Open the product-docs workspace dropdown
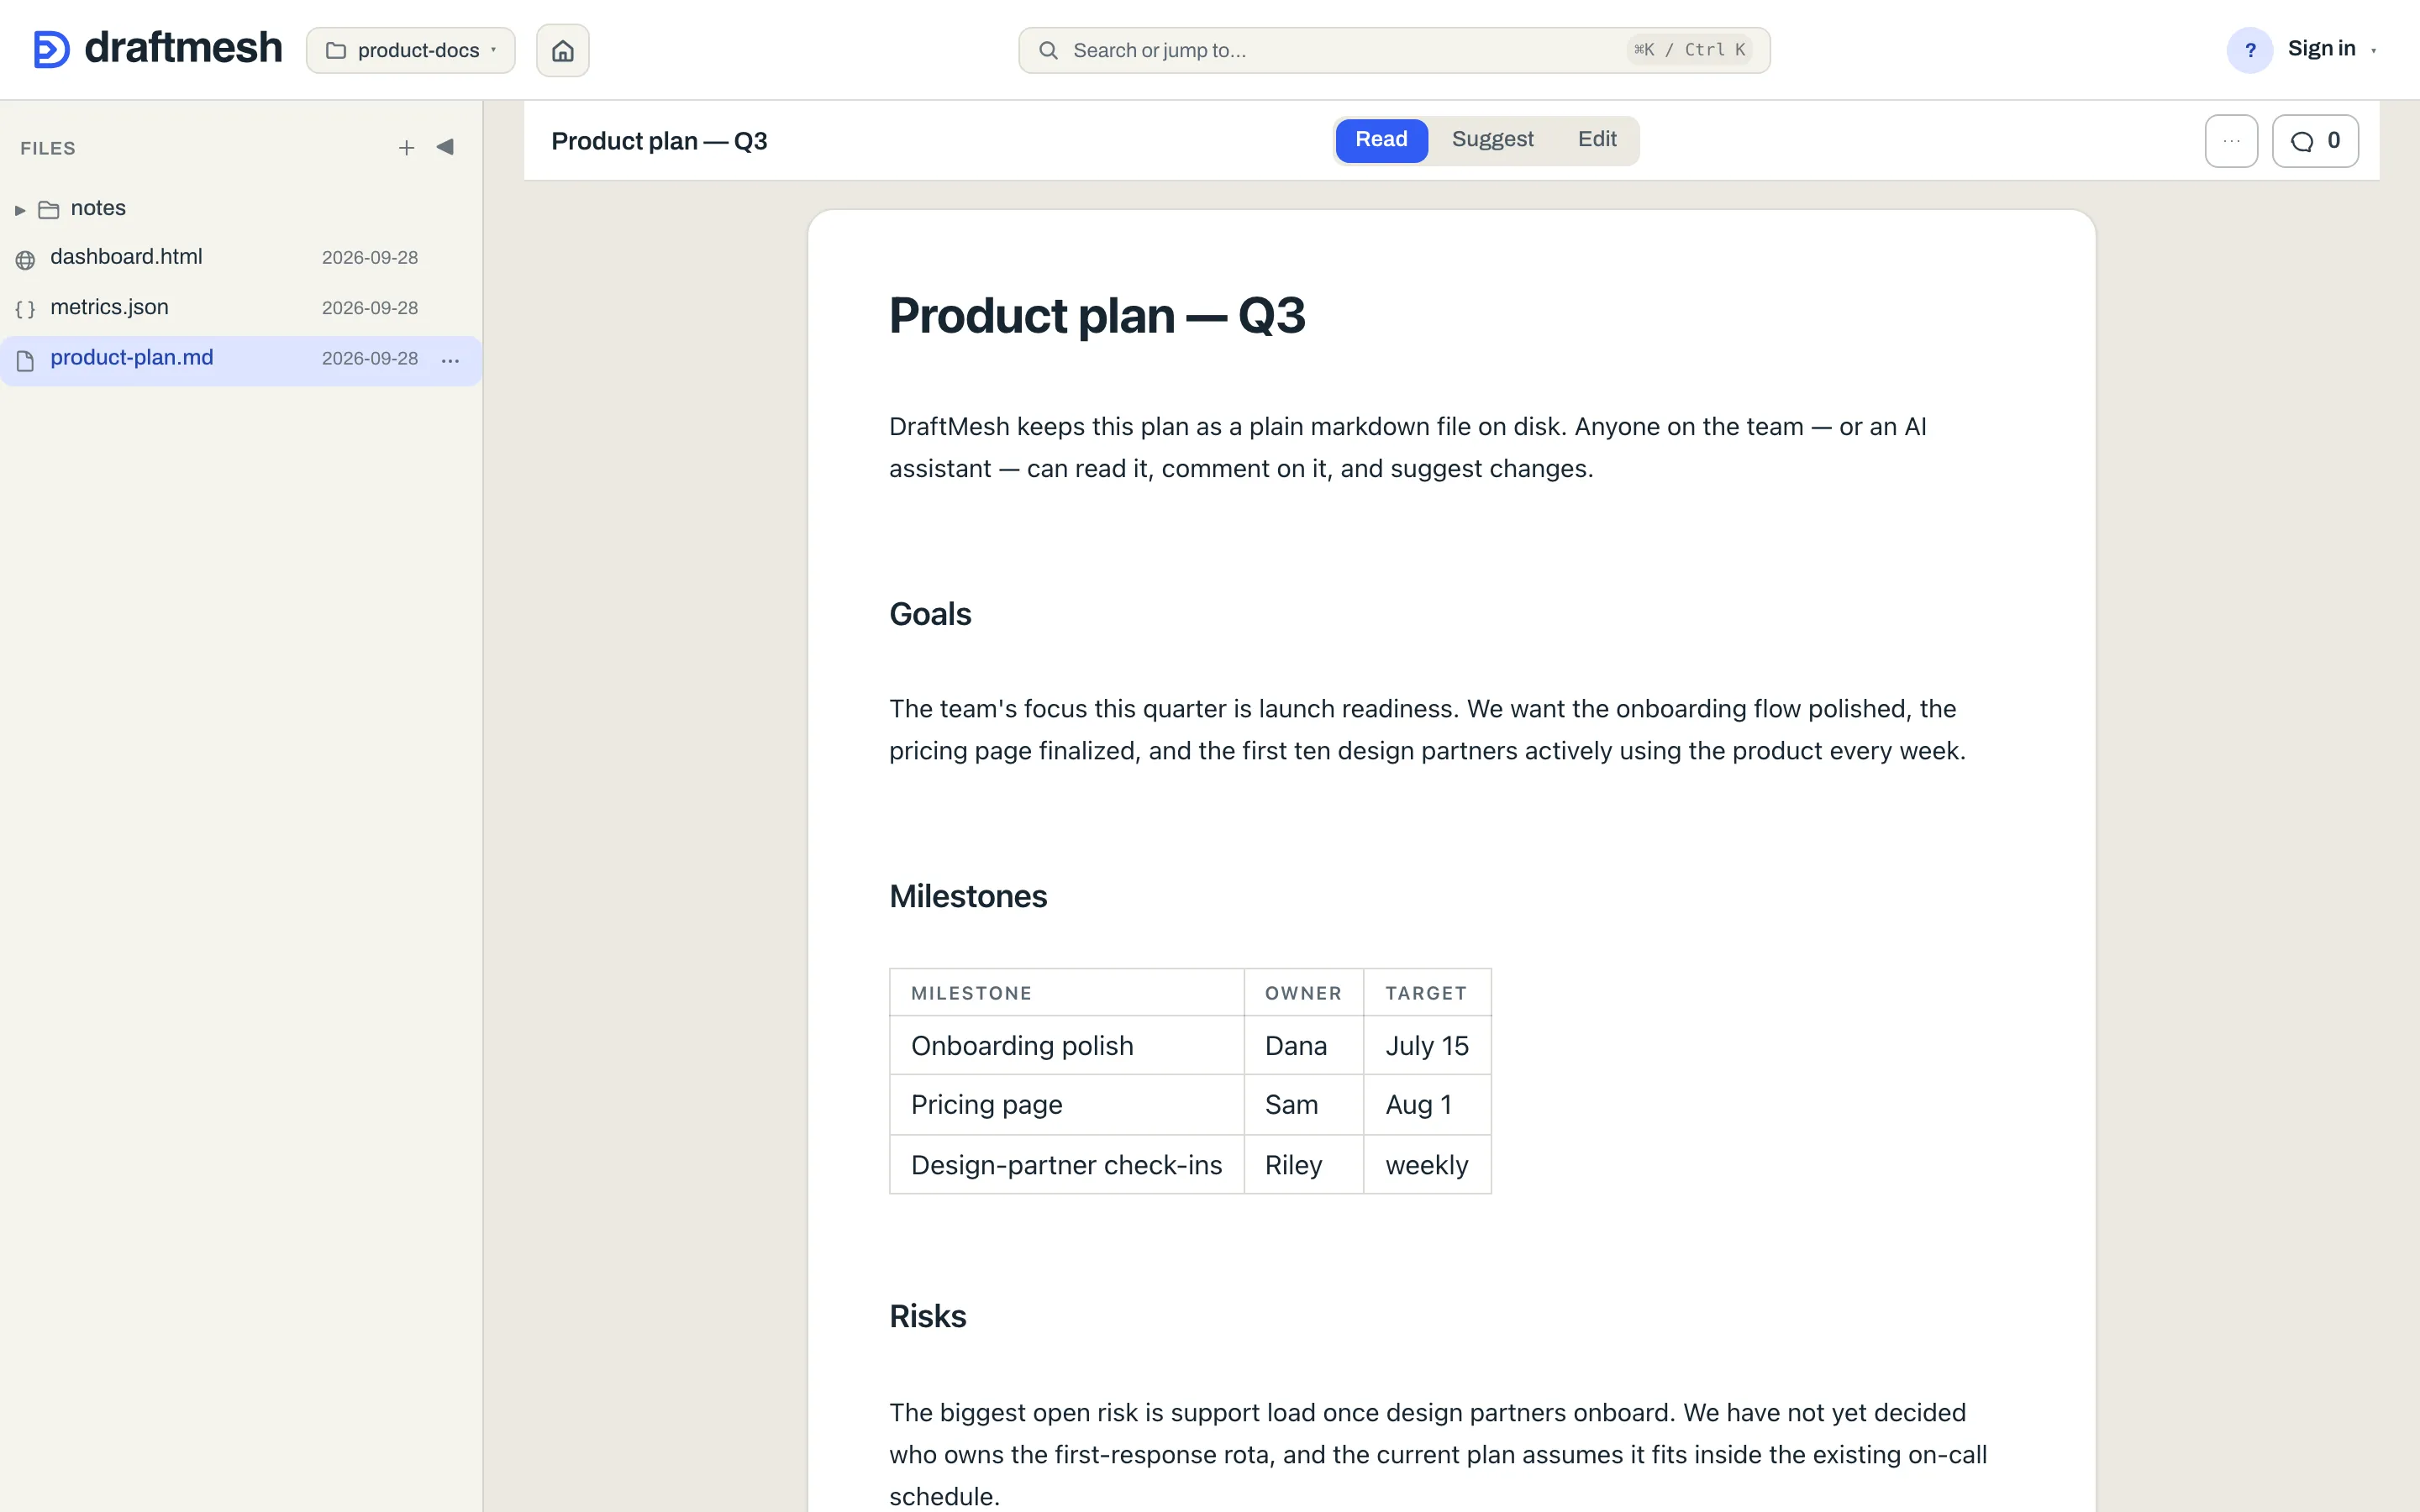Image resolution: width=2420 pixels, height=1512 pixels. point(411,50)
